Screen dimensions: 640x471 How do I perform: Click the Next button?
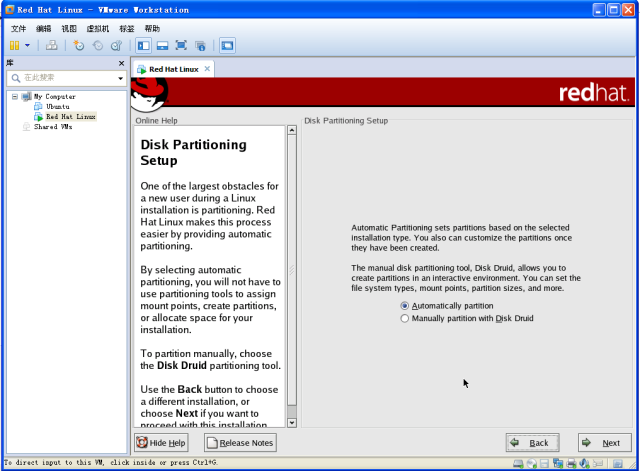(604, 443)
